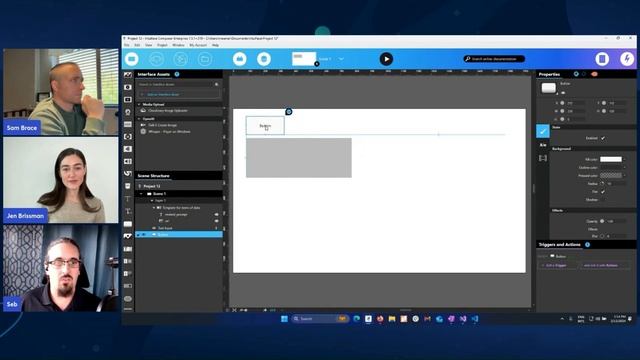Select the Scene 1 thumbnail in the top bar
The image size is (640, 360).
304,59
